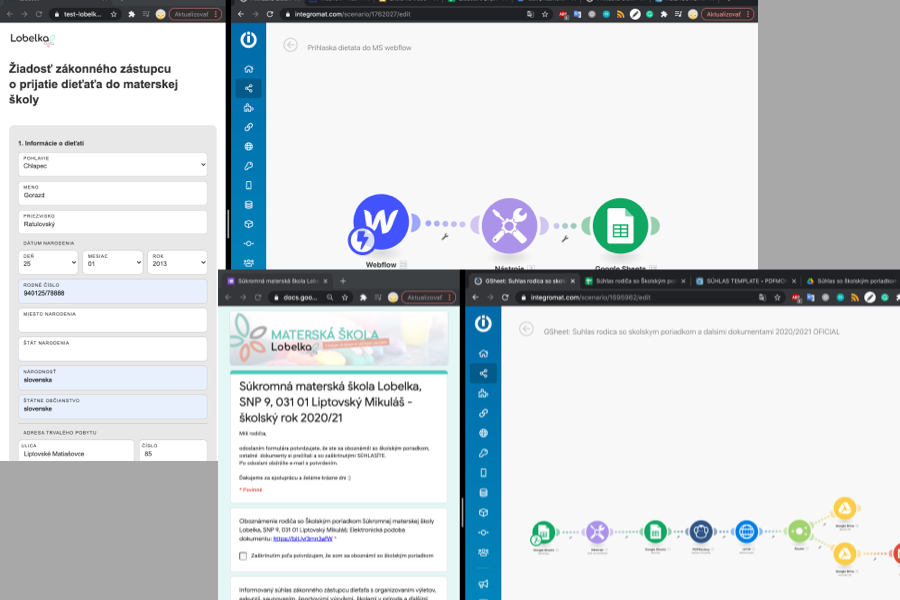Open the Rok dropdown showing 2013
The width and height of the screenshot is (900, 600).
click(177, 262)
